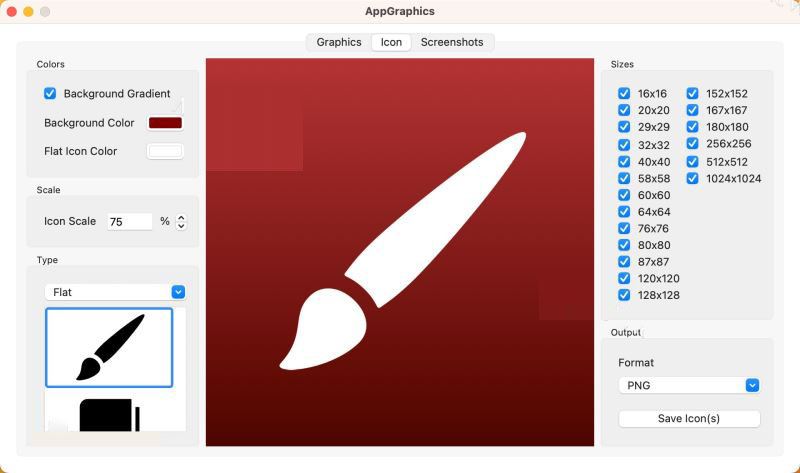Increase icon scale with stepper up arrow
Image resolution: width=800 pixels, height=473 pixels.
click(x=181, y=217)
